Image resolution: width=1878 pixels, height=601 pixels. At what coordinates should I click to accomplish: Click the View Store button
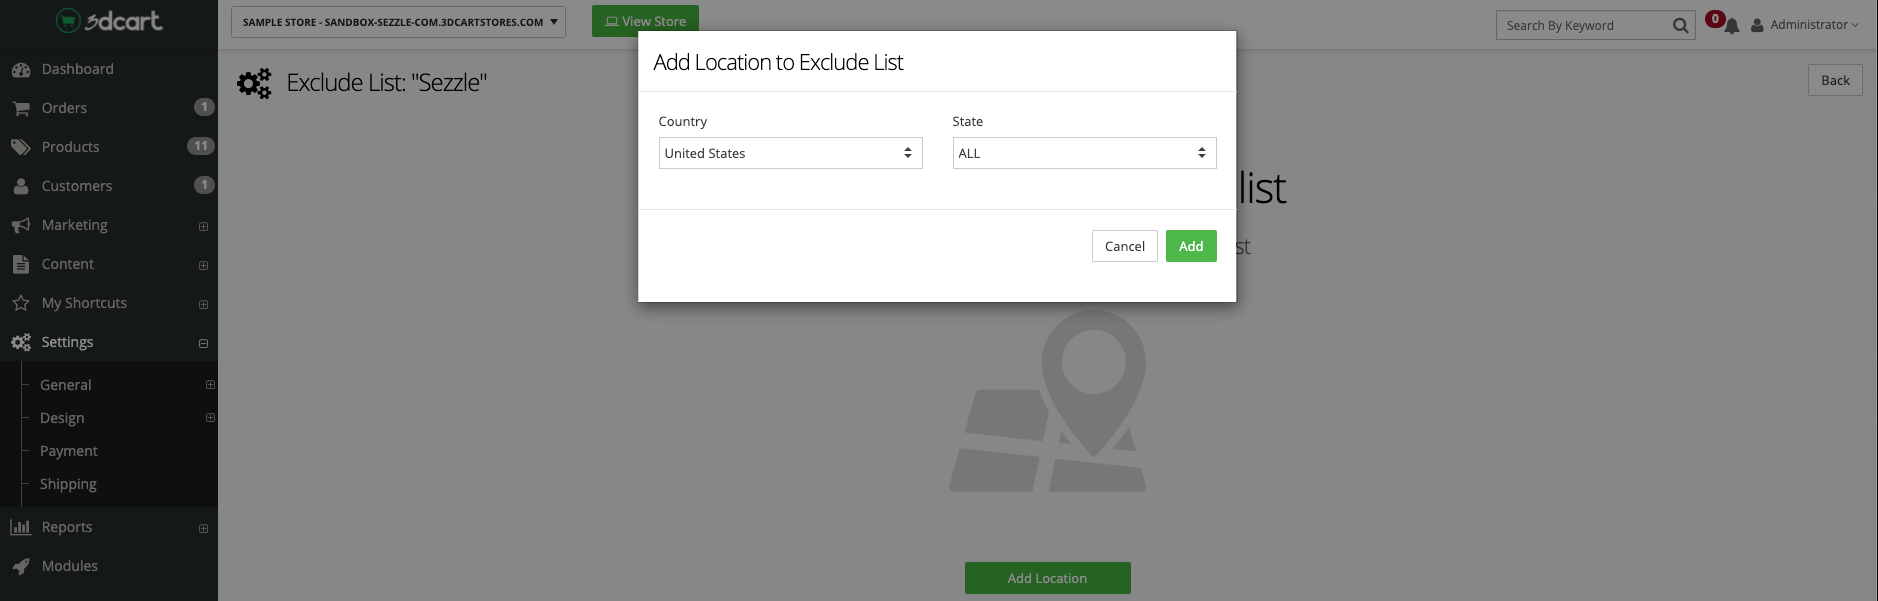(645, 21)
